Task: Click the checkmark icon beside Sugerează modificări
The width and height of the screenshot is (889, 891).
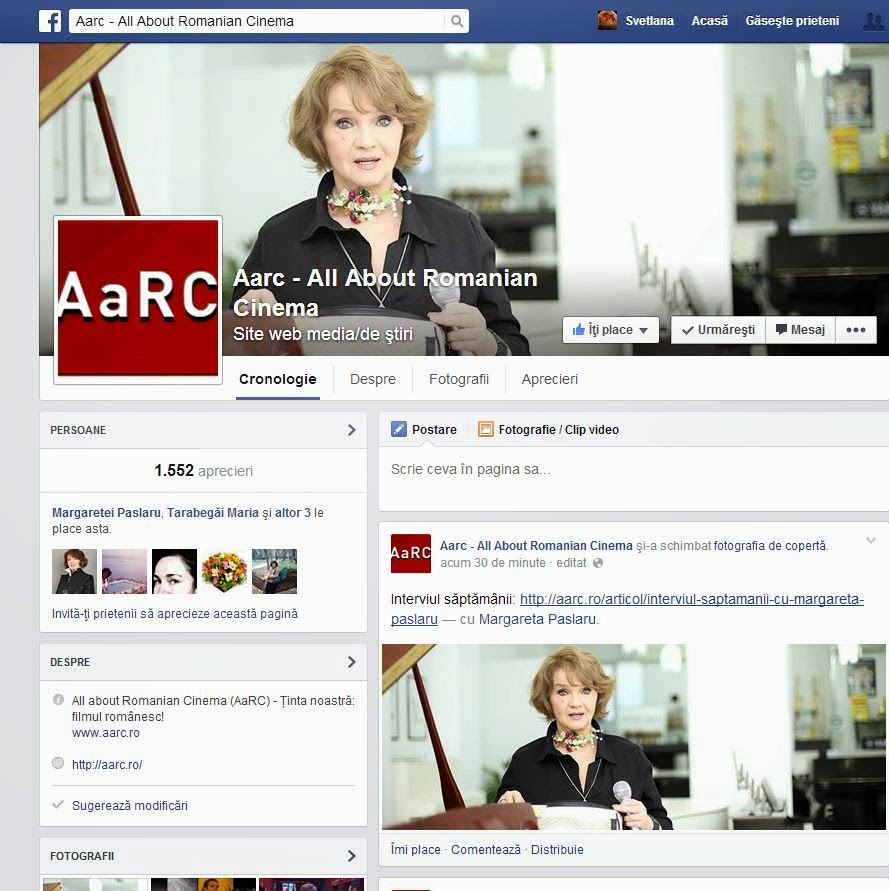Action: point(57,805)
